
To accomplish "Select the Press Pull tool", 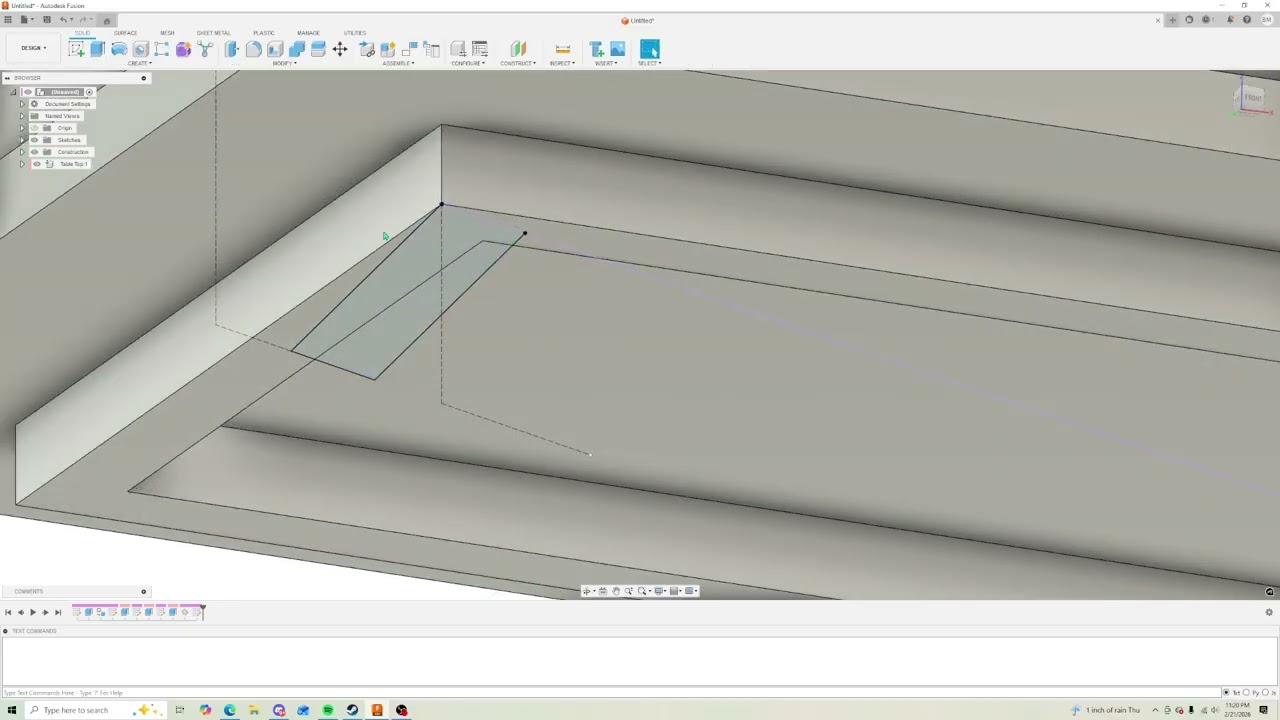I will pyautogui.click(x=232, y=49).
